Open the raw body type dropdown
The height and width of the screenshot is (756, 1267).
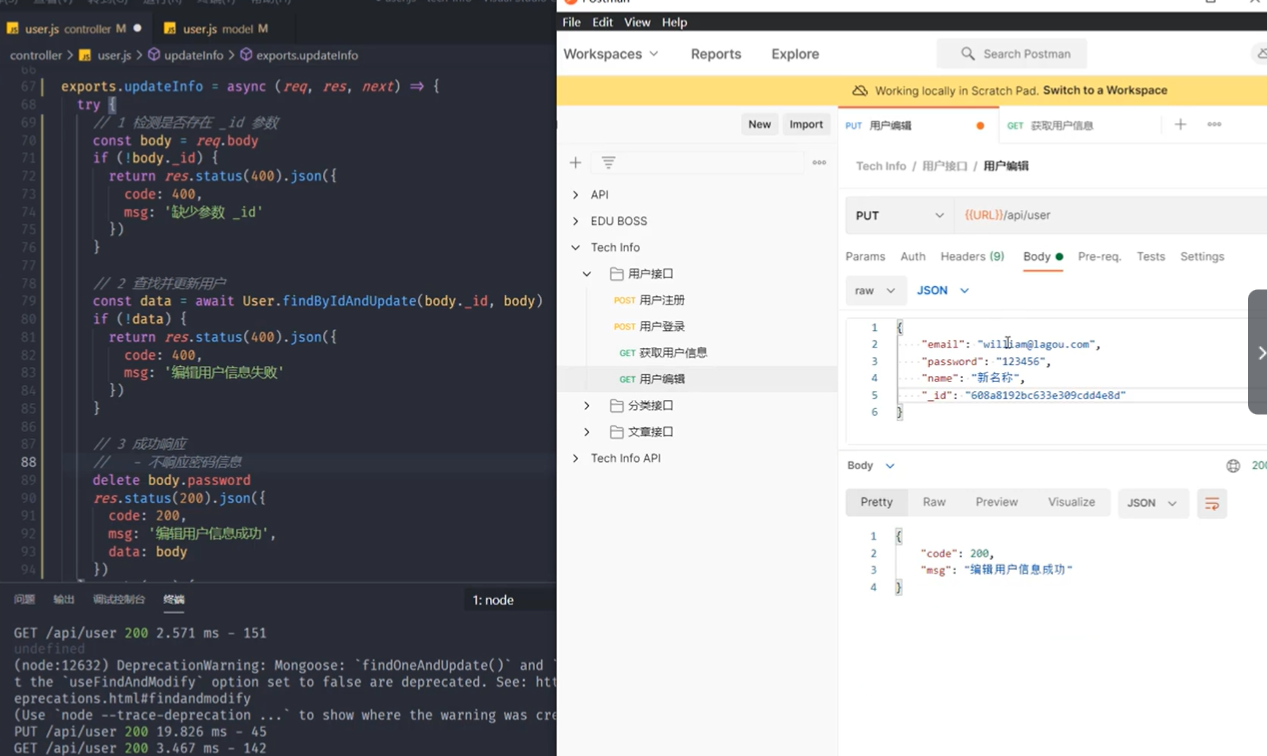coord(876,290)
